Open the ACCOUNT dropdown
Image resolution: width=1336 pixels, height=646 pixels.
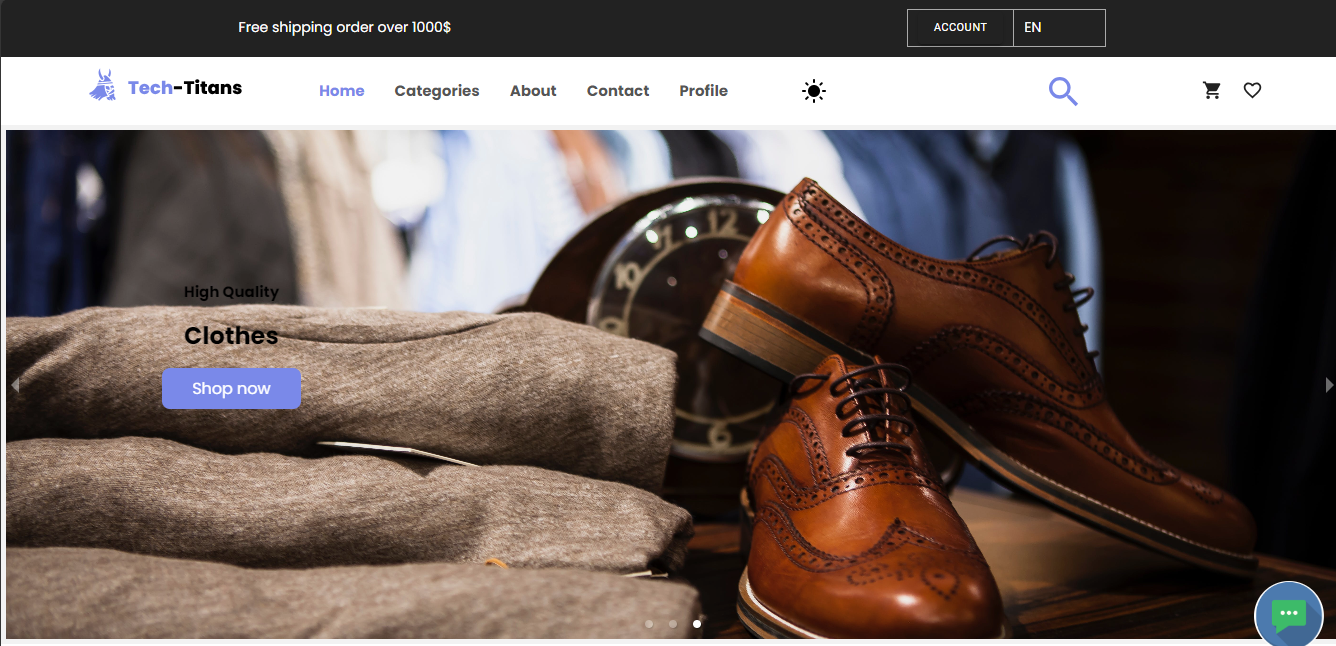point(959,27)
